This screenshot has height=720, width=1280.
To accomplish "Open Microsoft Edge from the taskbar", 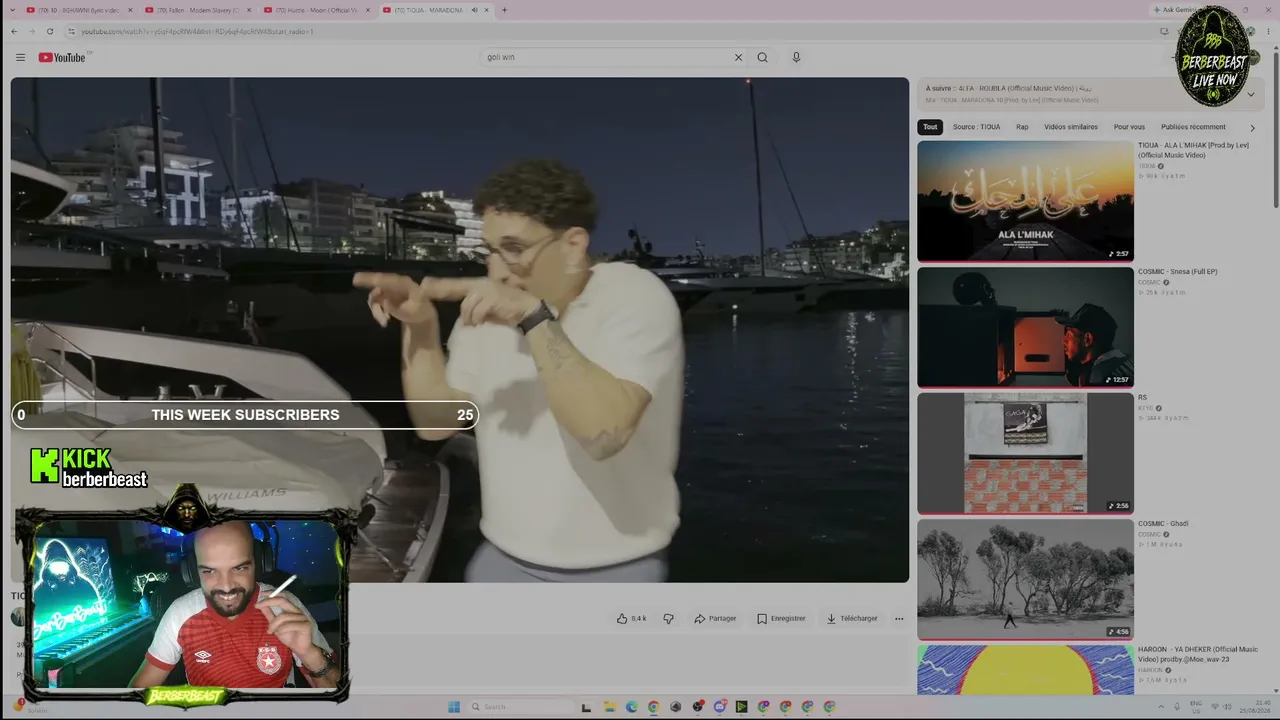I will point(631,707).
